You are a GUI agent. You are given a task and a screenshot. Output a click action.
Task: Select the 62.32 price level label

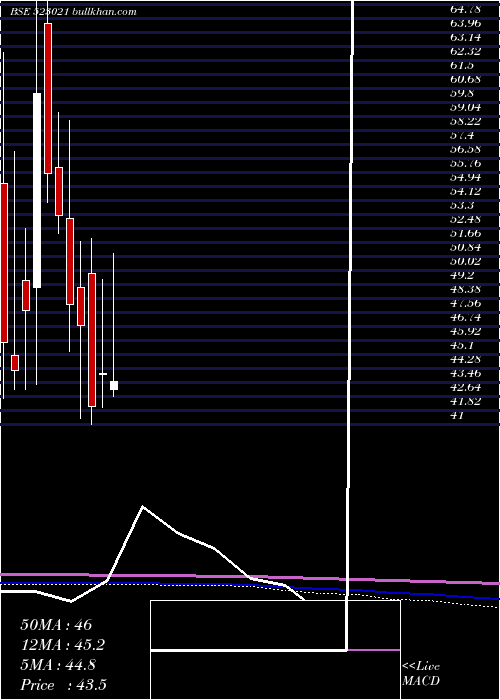coord(466,51)
